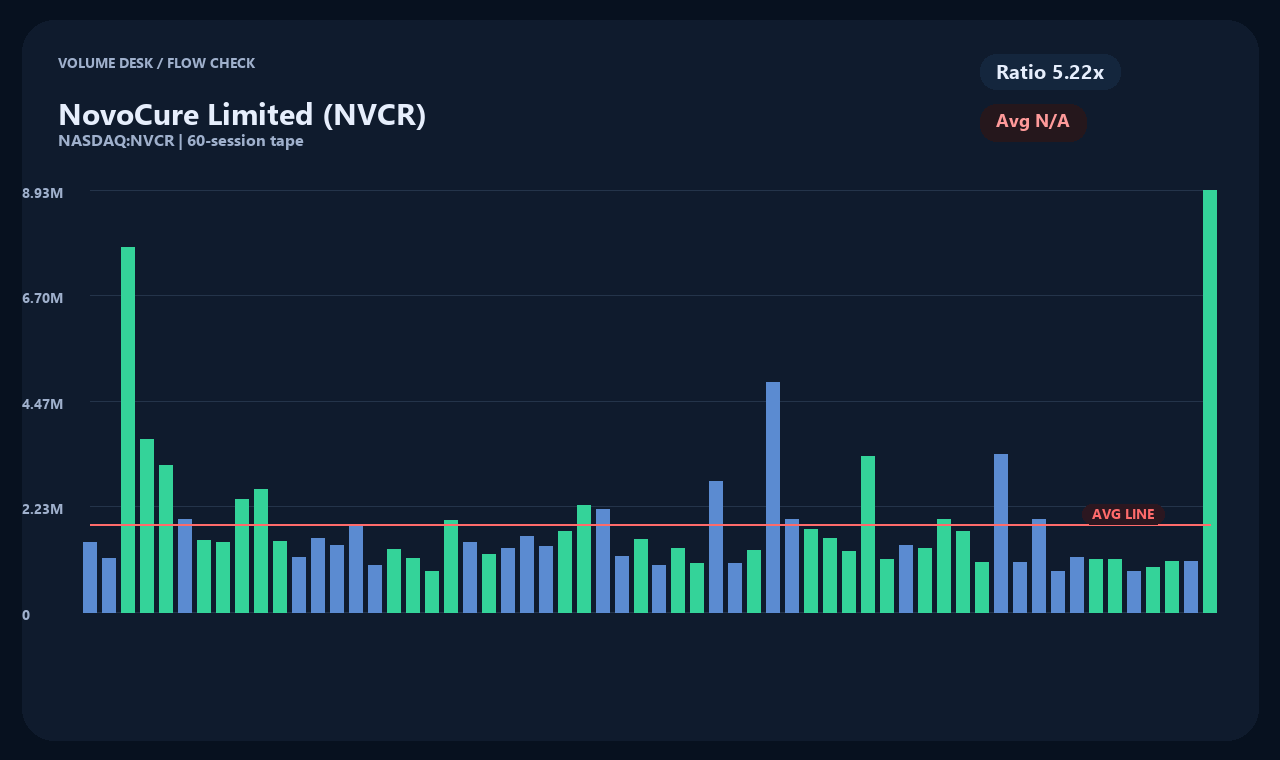This screenshot has height=760, width=1280.
Task: Select the tallest green bar at the far right
Action: tap(1210, 401)
